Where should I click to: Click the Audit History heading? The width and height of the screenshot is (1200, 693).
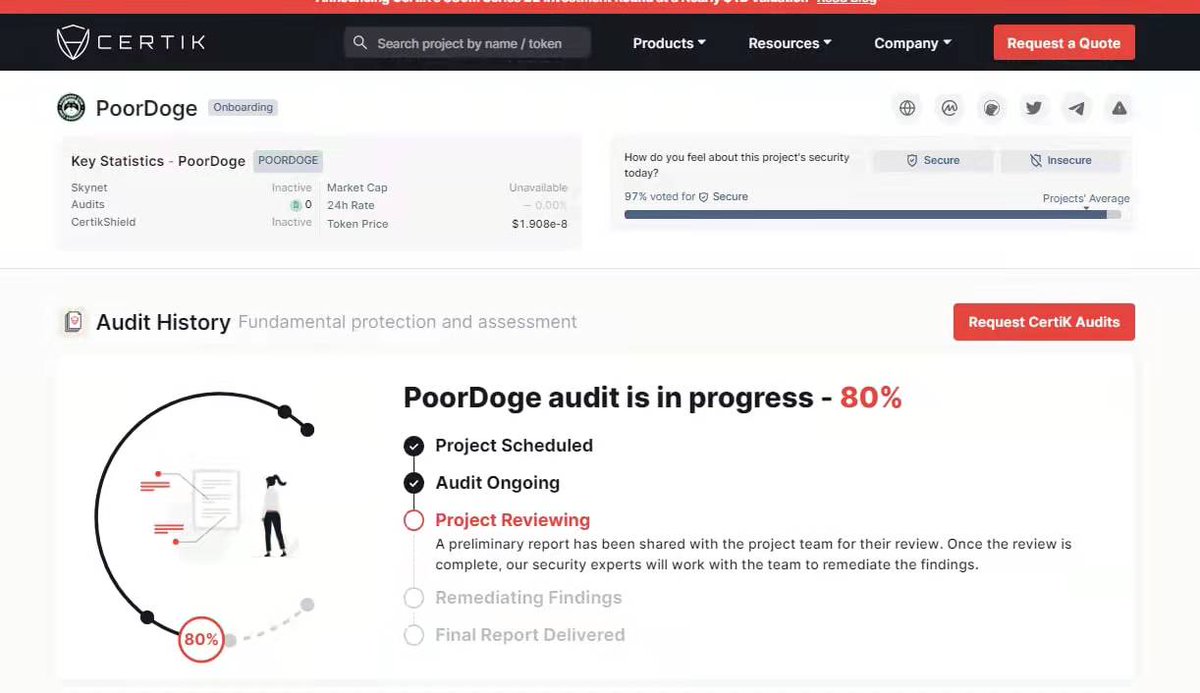(x=163, y=322)
